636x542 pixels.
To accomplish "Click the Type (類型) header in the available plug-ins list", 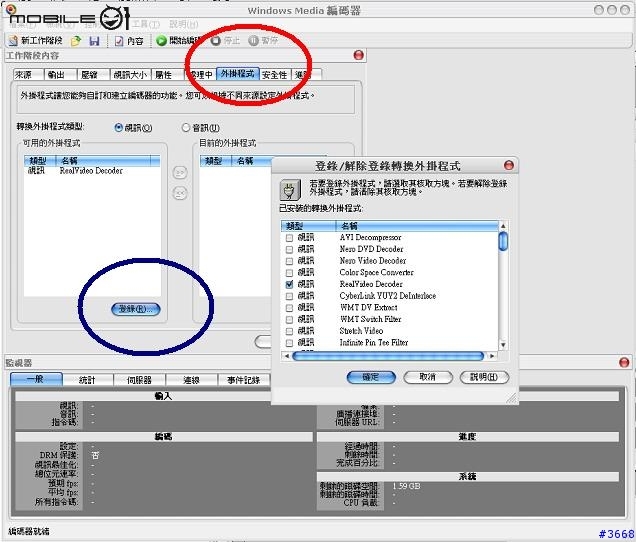I will pos(40,161).
